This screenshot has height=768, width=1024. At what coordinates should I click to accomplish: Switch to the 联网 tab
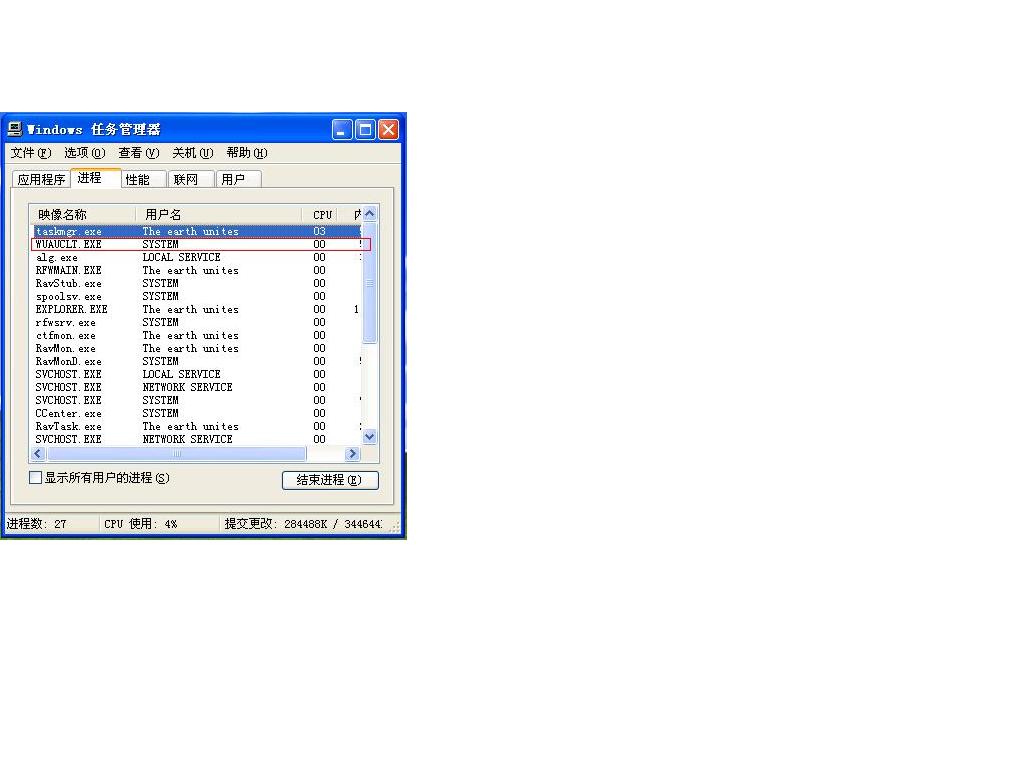pos(191,180)
